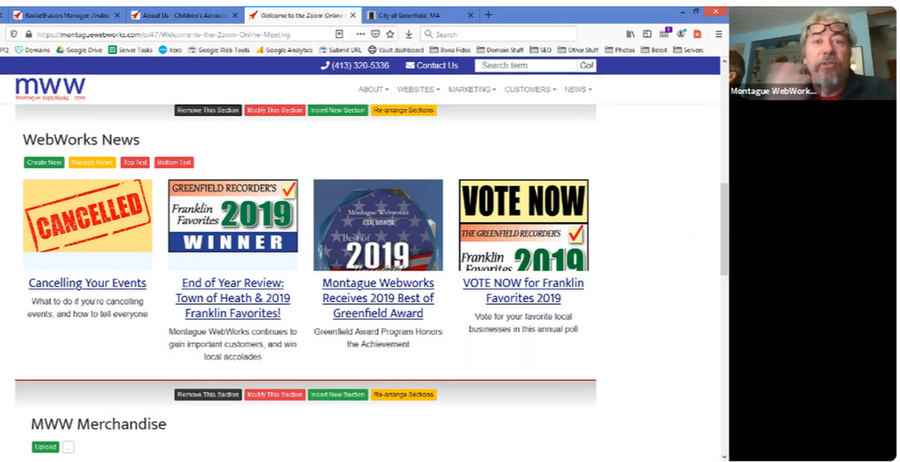Open the Cancelling Your Events article link

pos(87,283)
